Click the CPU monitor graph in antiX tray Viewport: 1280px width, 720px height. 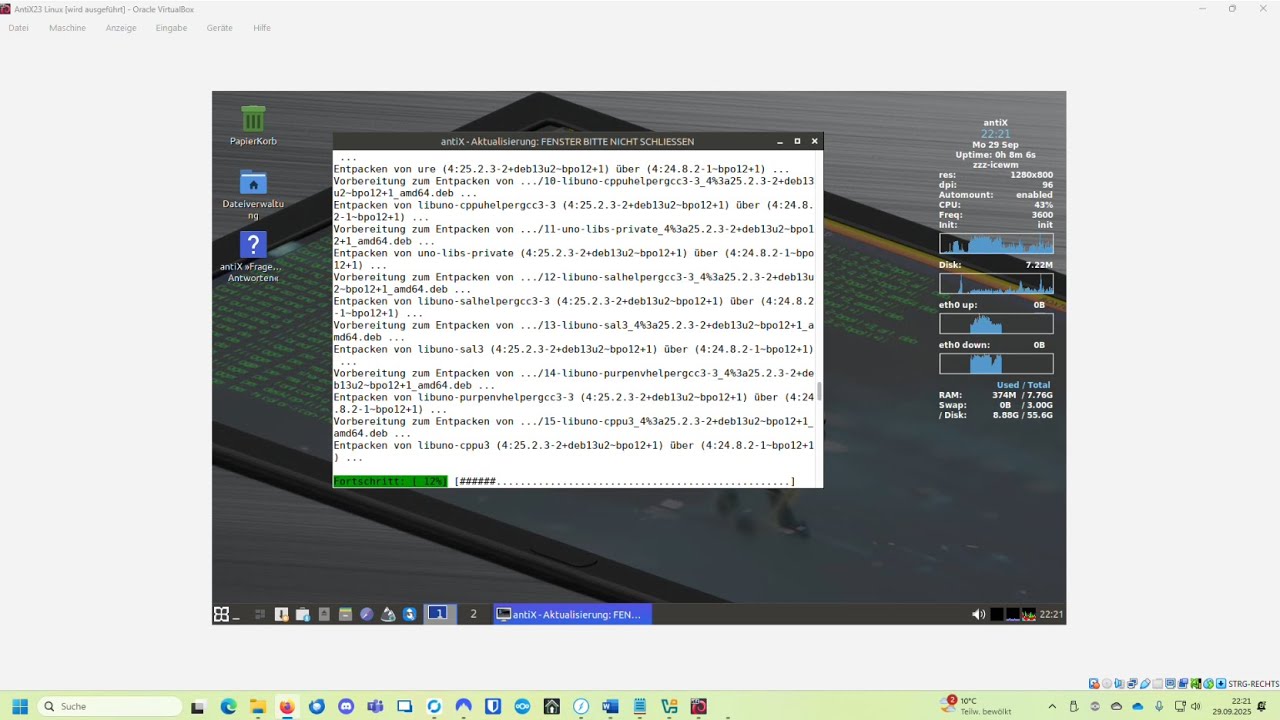click(1028, 614)
